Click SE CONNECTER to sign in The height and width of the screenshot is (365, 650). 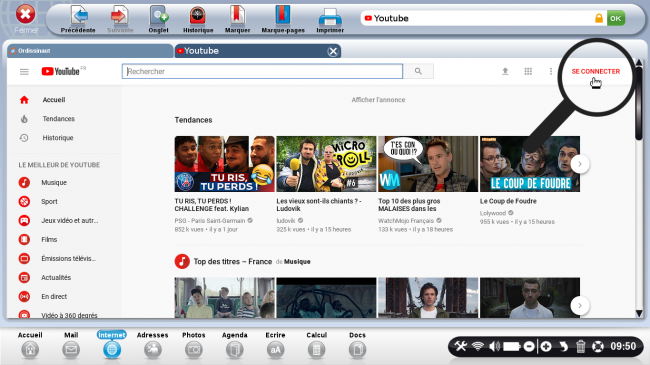pos(596,71)
